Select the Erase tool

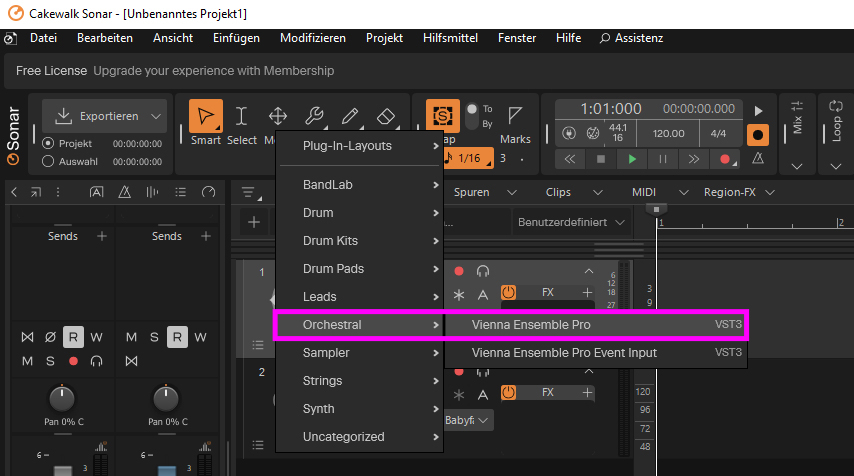click(x=386, y=116)
